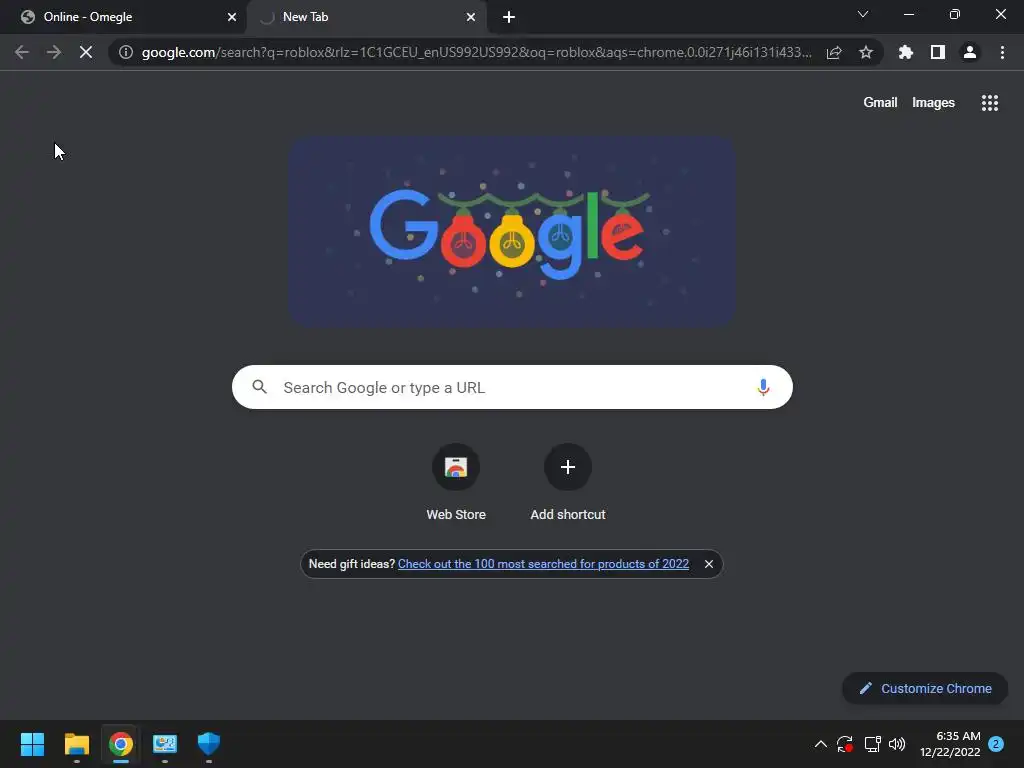This screenshot has height=768, width=1024.
Task: Click the forward navigation arrow
Action: click(x=54, y=52)
